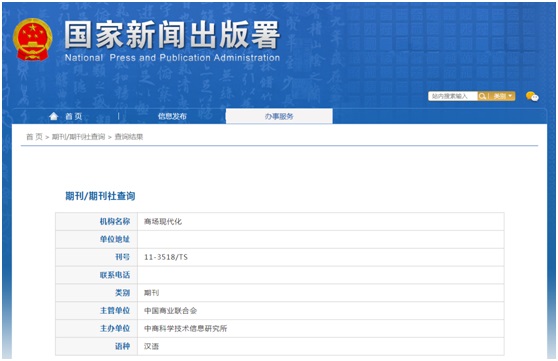Open the 信息发布 navigation tab
The image size is (558, 361).
coord(172,116)
